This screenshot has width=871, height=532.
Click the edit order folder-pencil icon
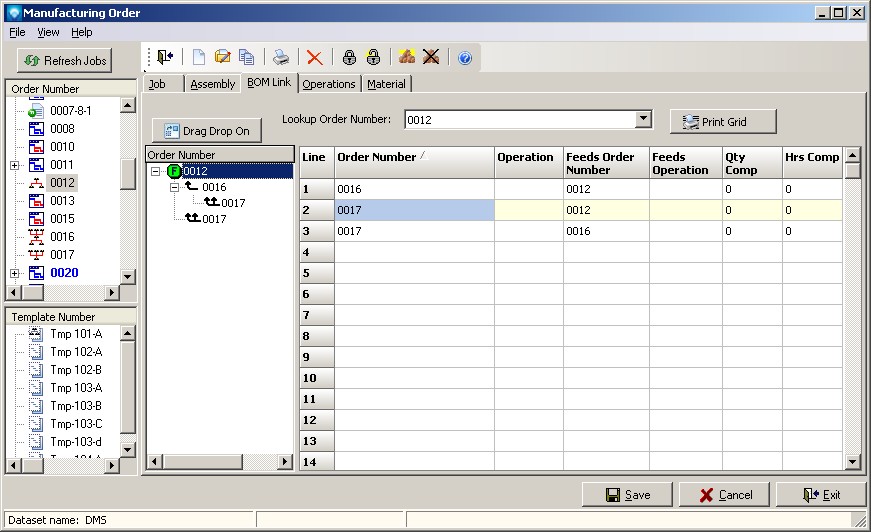(x=222, y=57)
